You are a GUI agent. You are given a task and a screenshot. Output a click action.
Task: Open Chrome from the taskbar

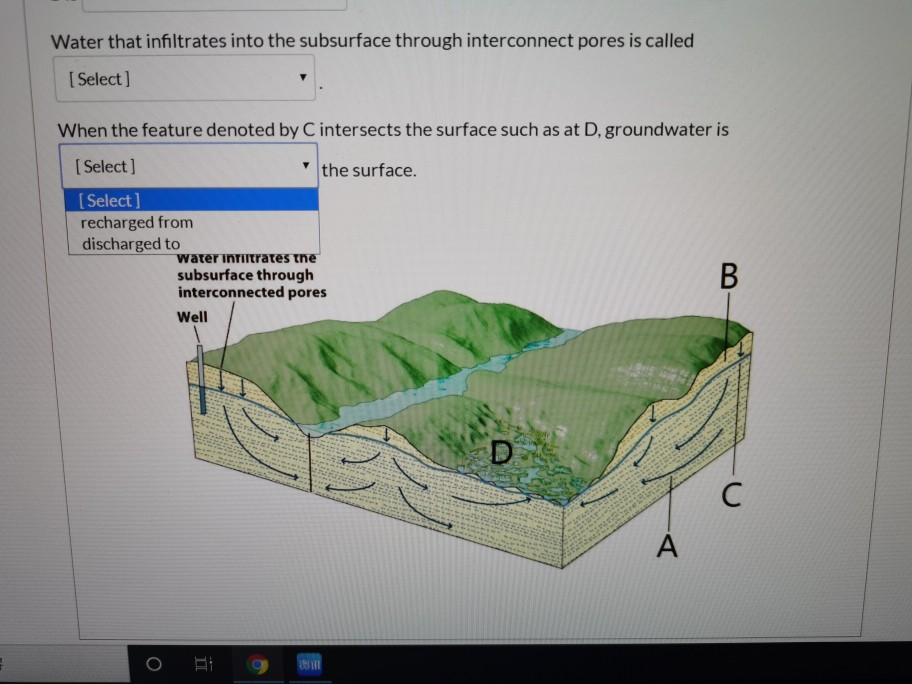click(x=257, y=664)
